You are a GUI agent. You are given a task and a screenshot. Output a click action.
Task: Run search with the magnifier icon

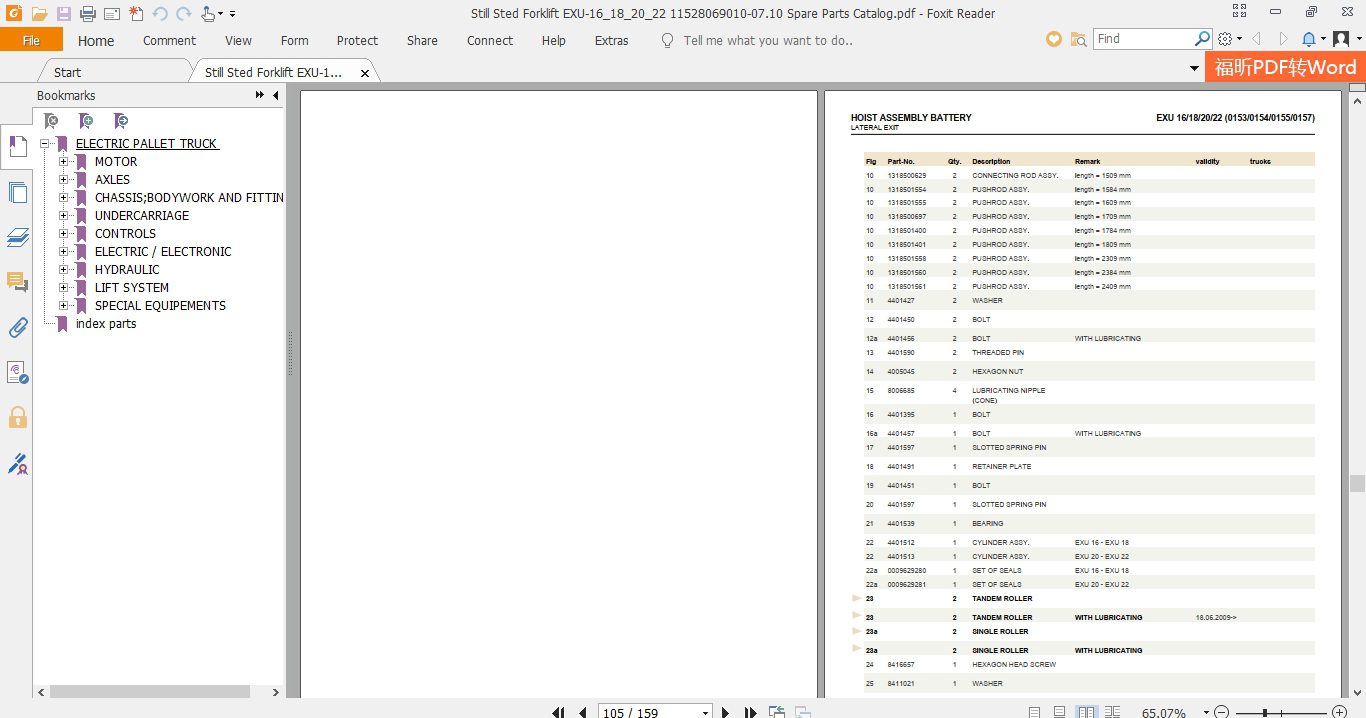[x=1203, y=39]
